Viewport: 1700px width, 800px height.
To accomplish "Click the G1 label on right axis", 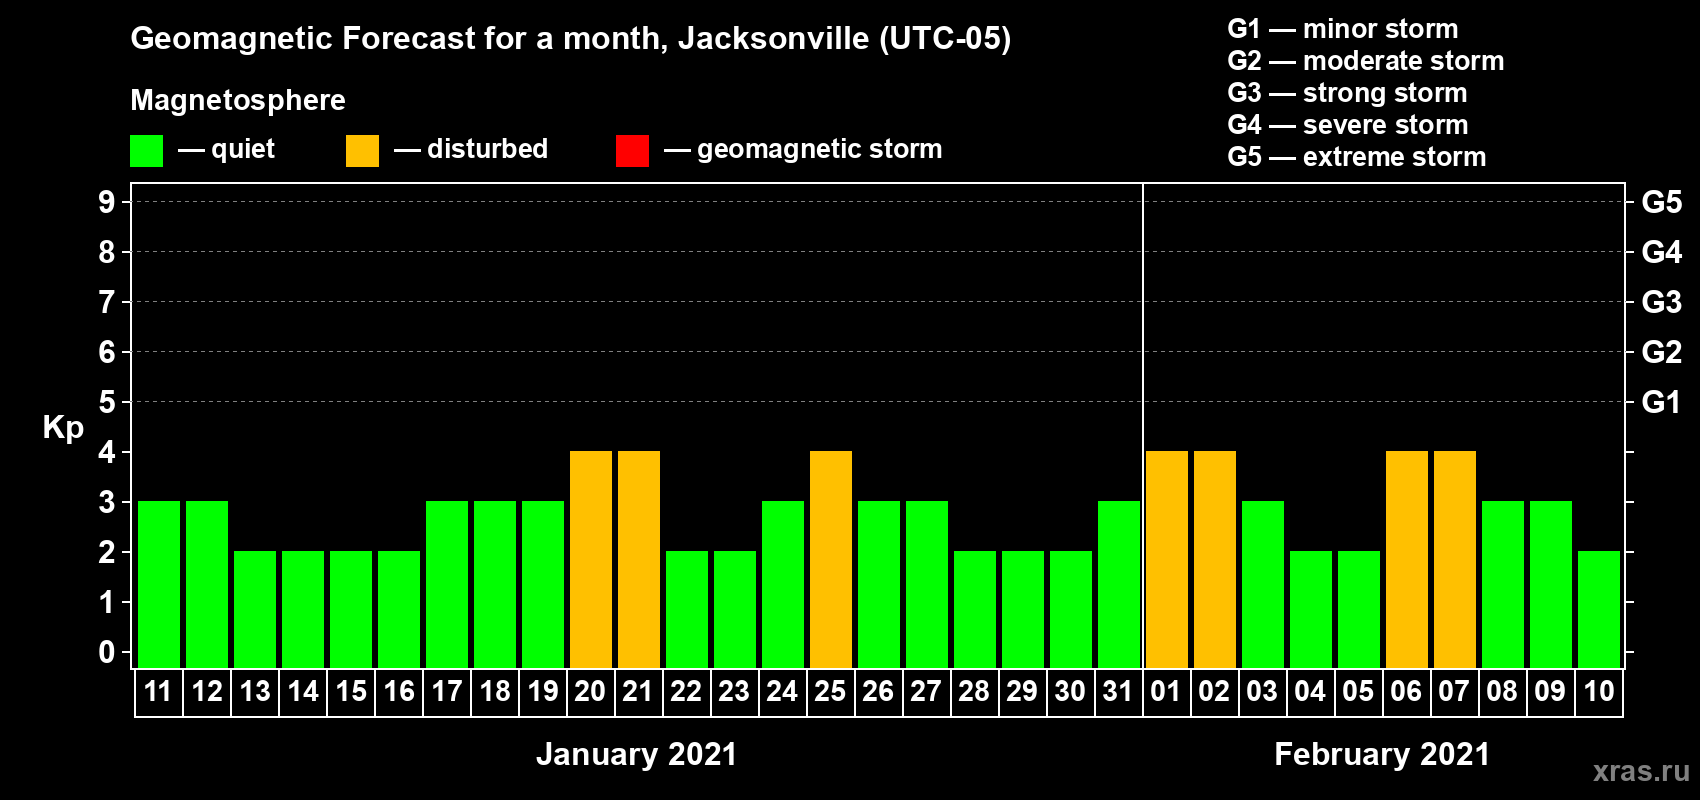I will pos(1662,402).
